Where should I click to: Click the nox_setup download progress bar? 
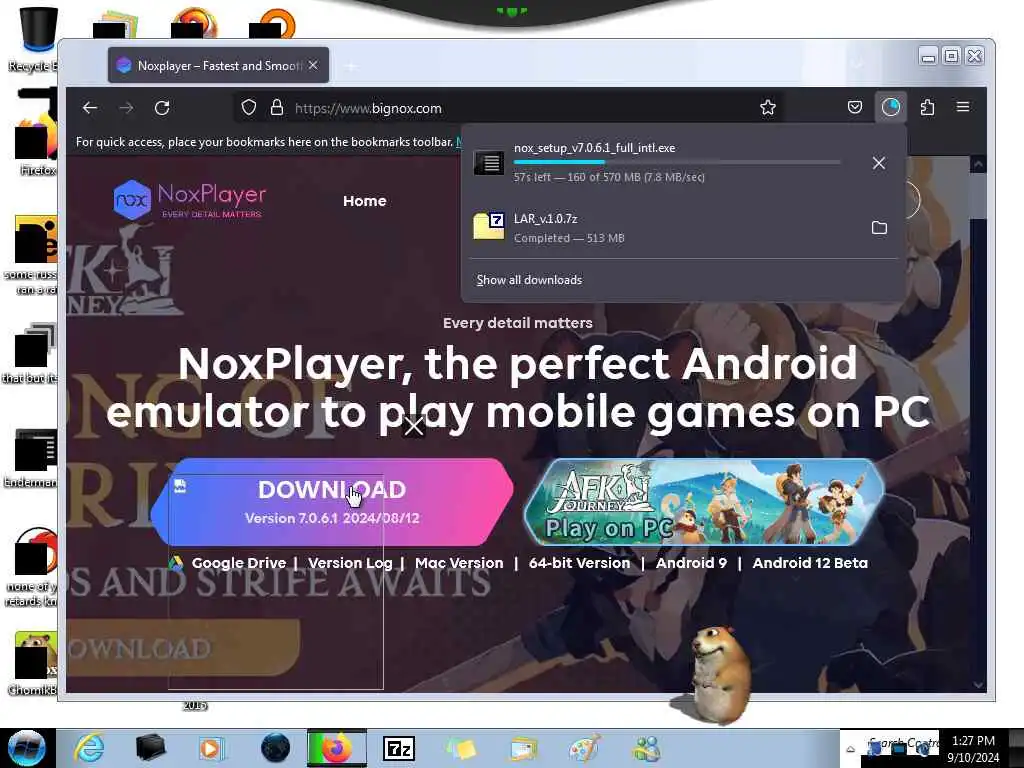click(677, 162)
